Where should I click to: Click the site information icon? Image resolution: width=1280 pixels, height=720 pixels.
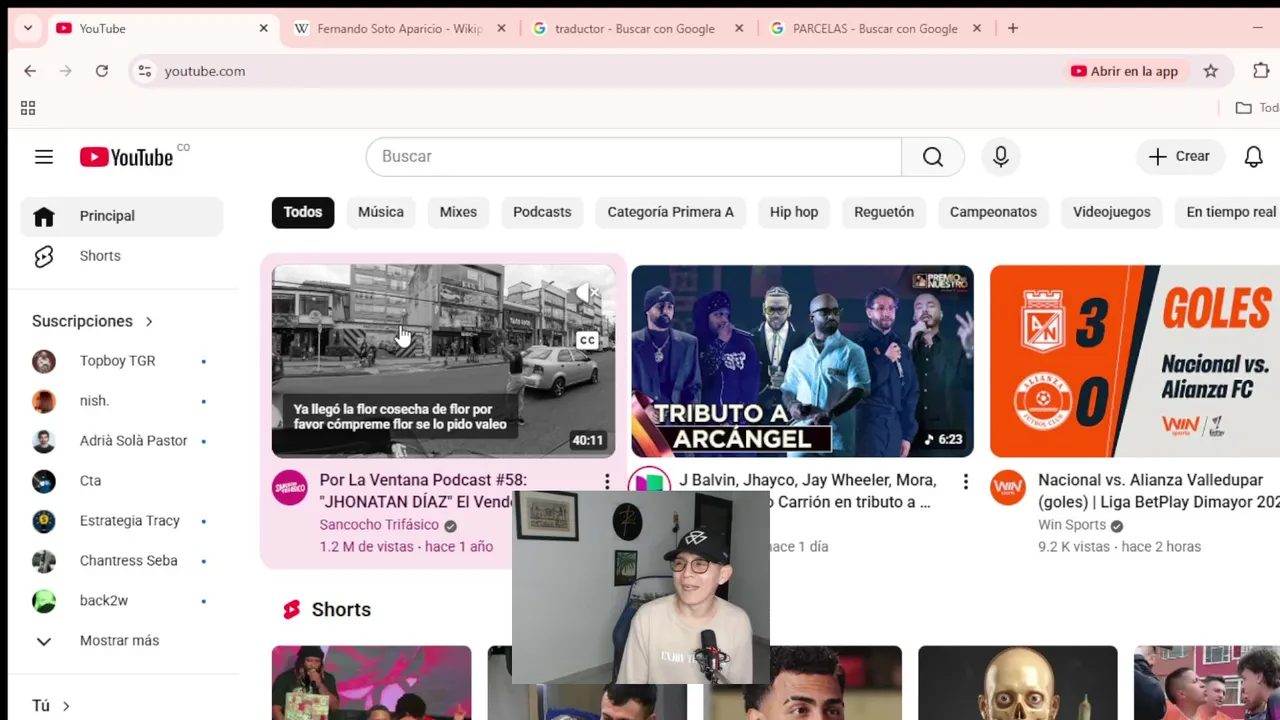[145, 71]
